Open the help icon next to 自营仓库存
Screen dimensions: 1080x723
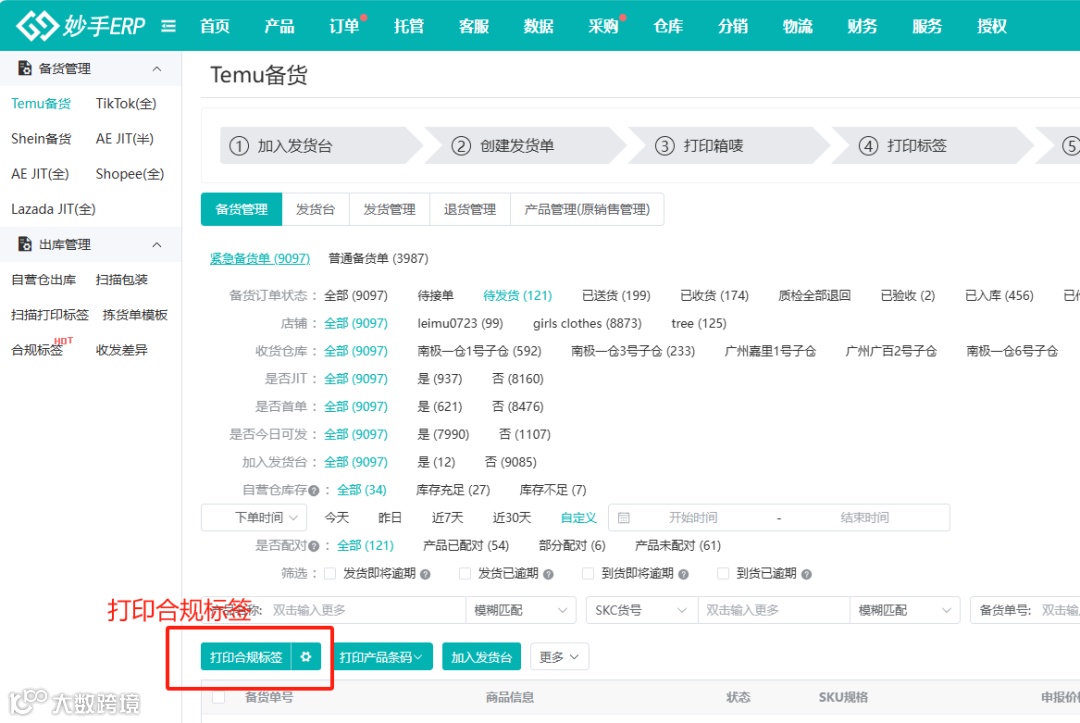click(x=313, y=489)
